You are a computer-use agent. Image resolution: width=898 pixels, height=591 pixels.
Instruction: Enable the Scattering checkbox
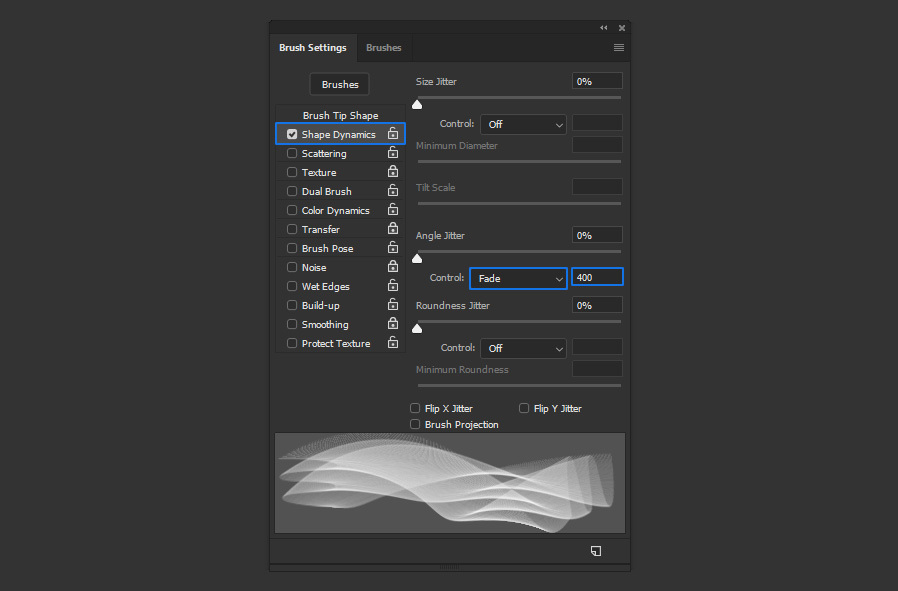(x=292, y=153)
